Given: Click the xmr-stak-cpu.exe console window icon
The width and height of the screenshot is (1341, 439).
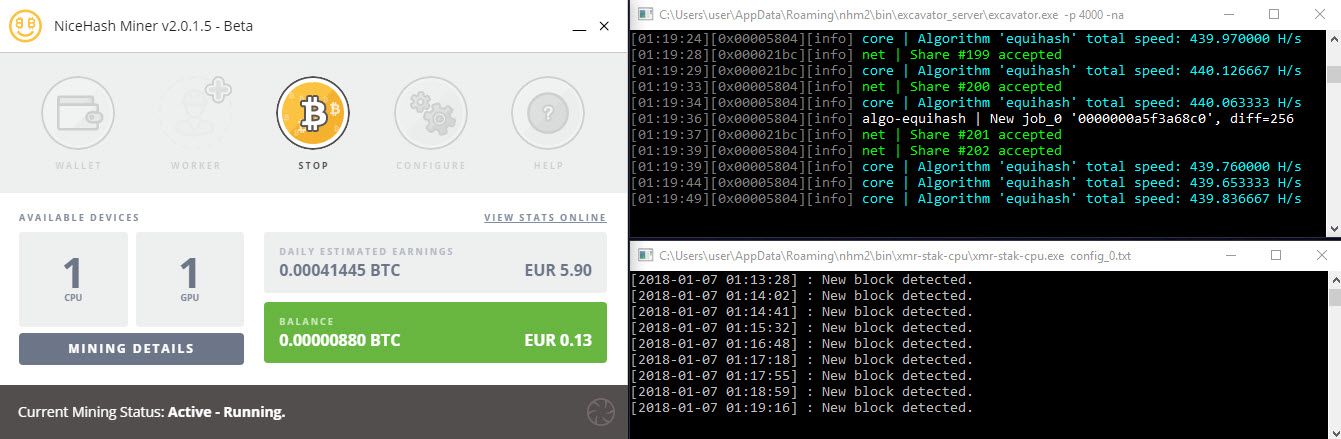Looking at the screenshot, I should pyautogui.click(x=646, y=256).
